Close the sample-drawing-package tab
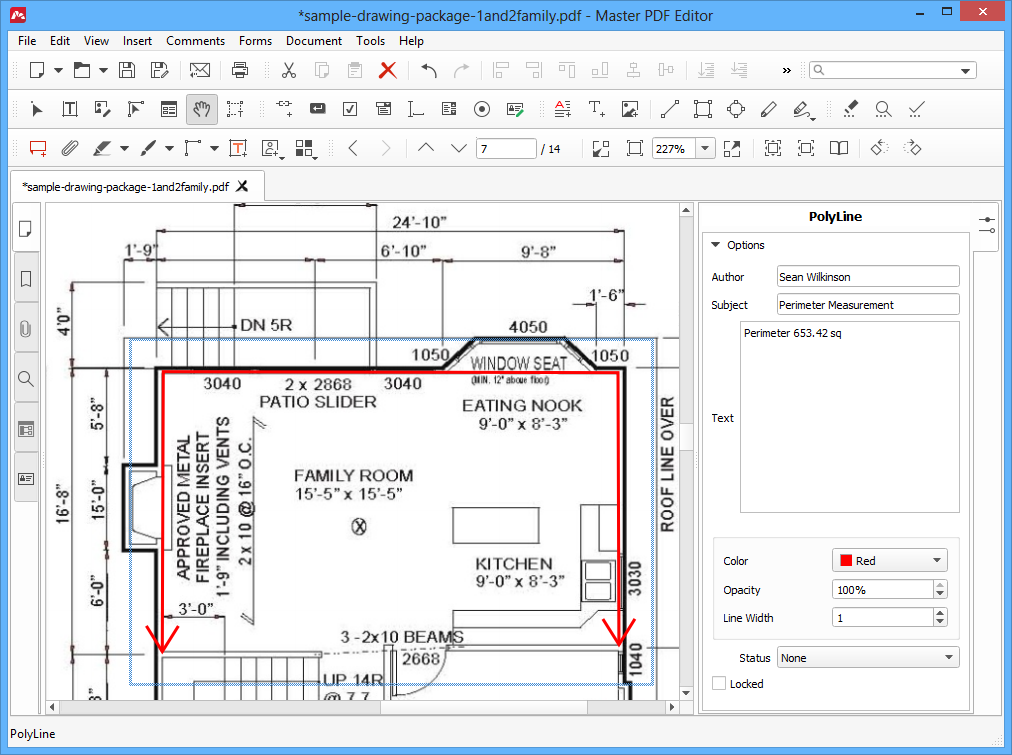Screen dimensions: 1012x755 point(242,186)
